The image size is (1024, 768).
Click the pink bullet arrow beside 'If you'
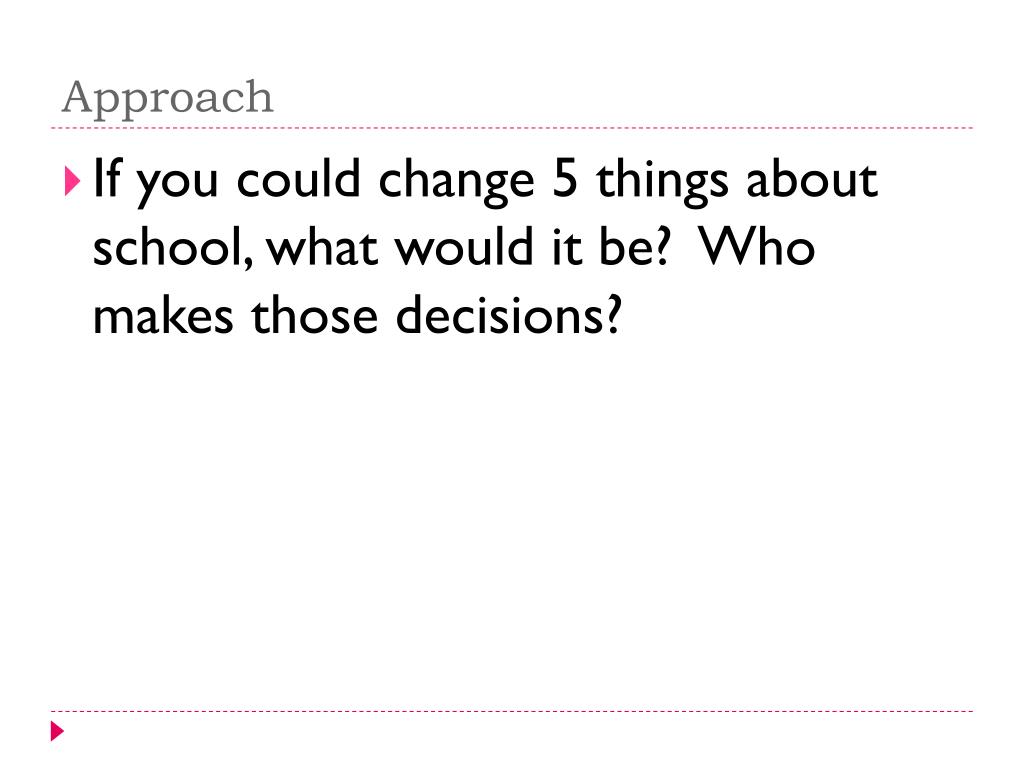click(x=72, y=182)
